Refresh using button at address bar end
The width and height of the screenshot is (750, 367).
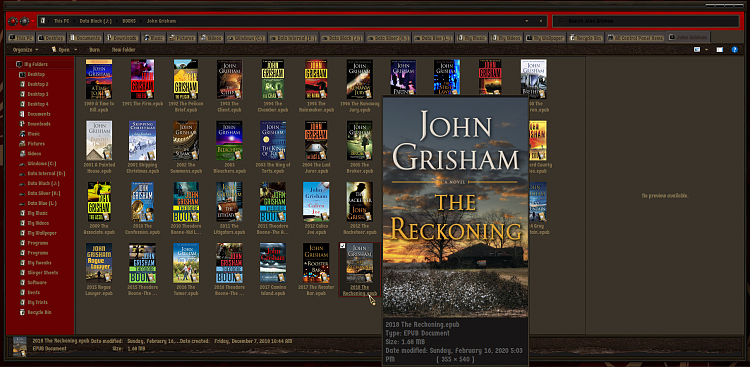pos(541,21)
